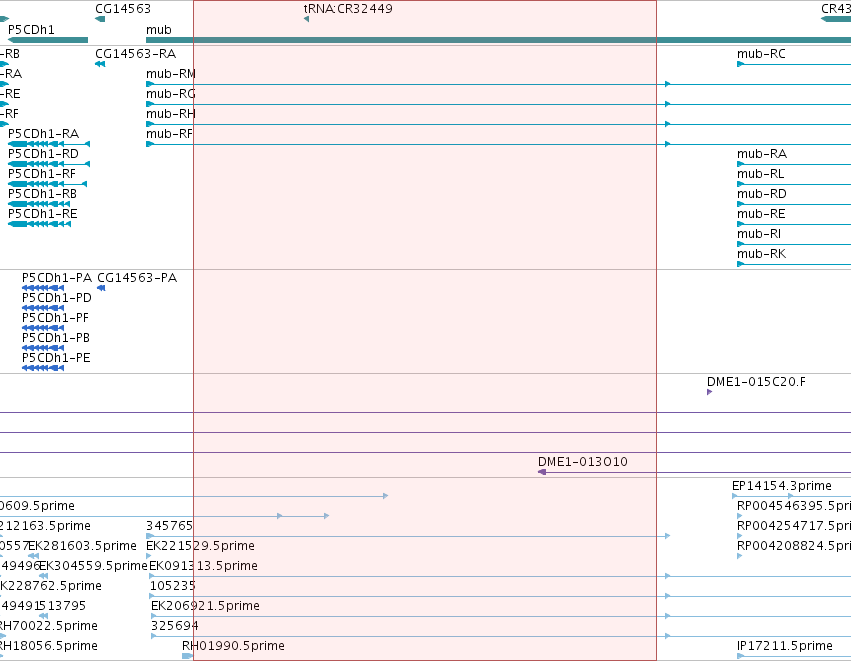
Task: Click protein P5CDh1-PF
Action: pos(55,318)
